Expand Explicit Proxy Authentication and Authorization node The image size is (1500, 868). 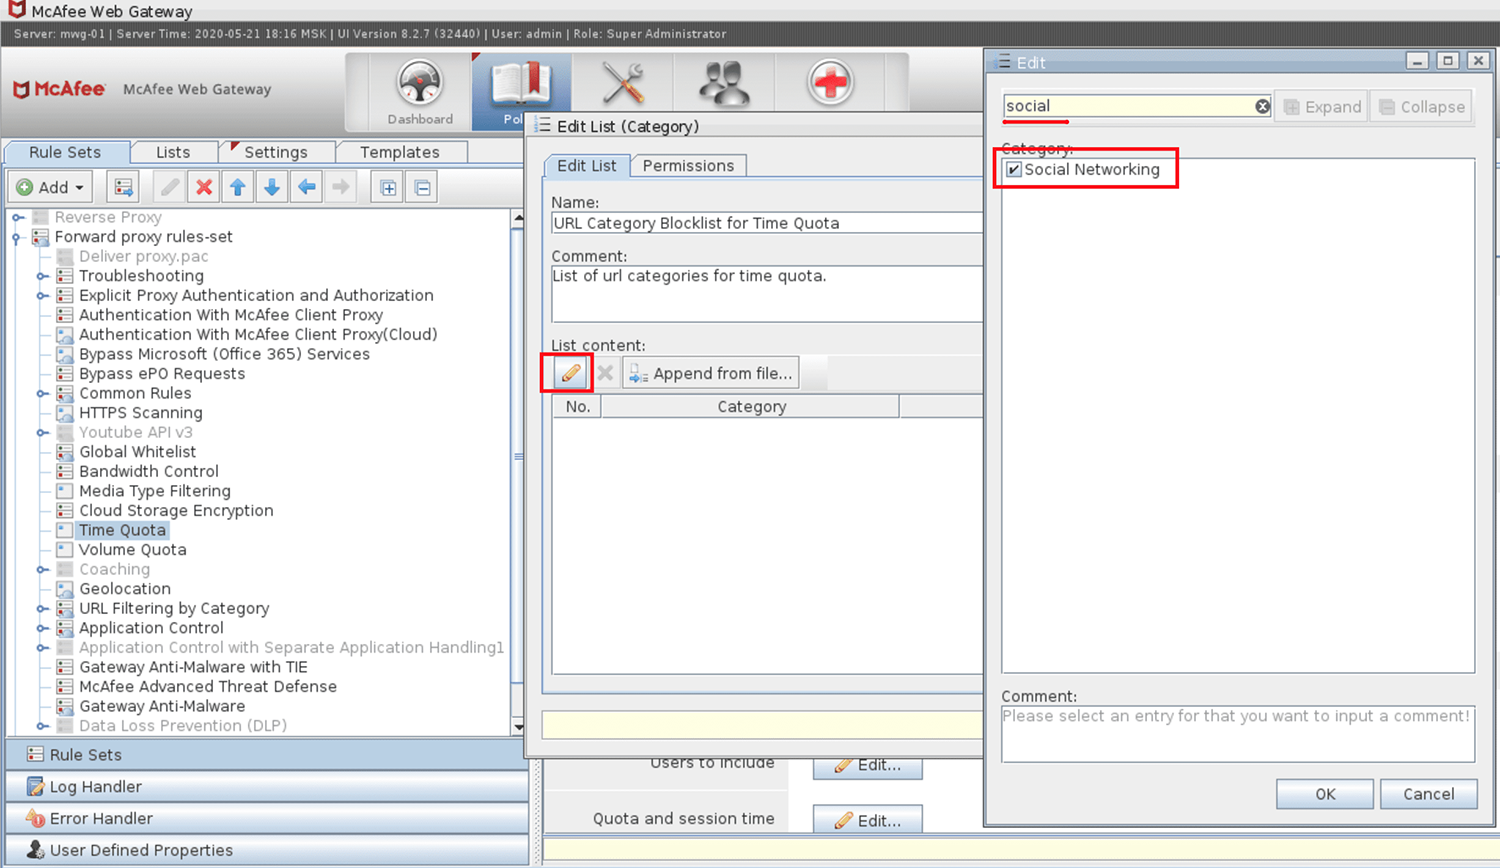tap(42, 296)
